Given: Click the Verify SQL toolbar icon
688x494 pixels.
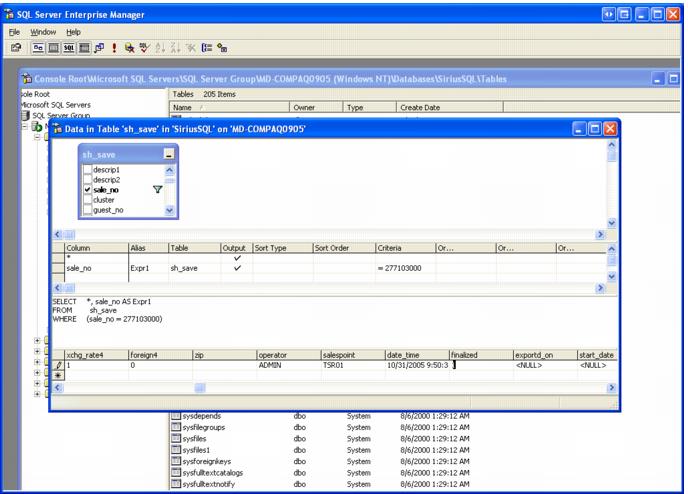Looking at the screenshot, I should (x=145, y=47).
